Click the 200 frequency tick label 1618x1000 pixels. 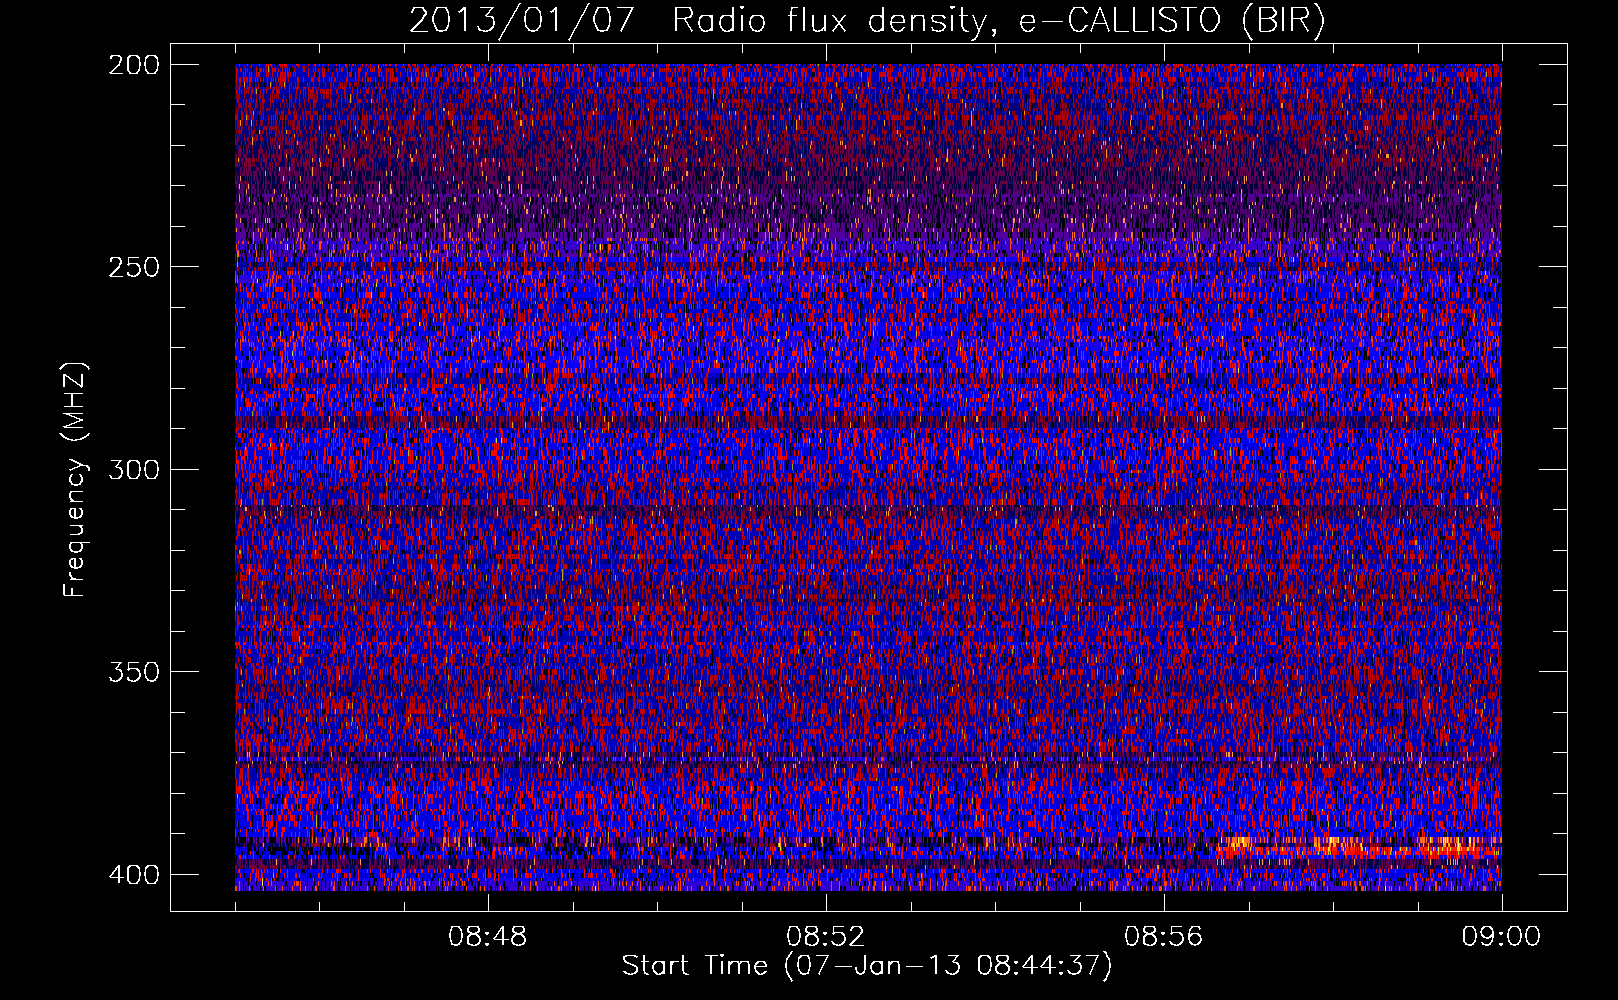(133, 65)
